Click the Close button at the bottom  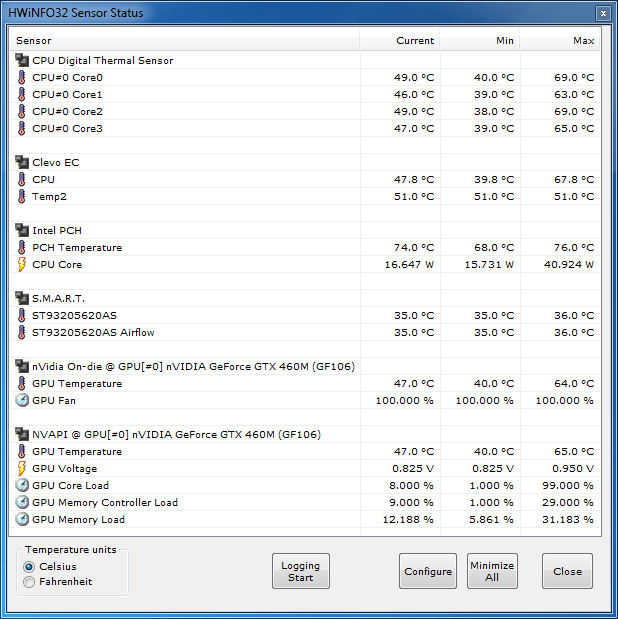(x=567, y=571)
